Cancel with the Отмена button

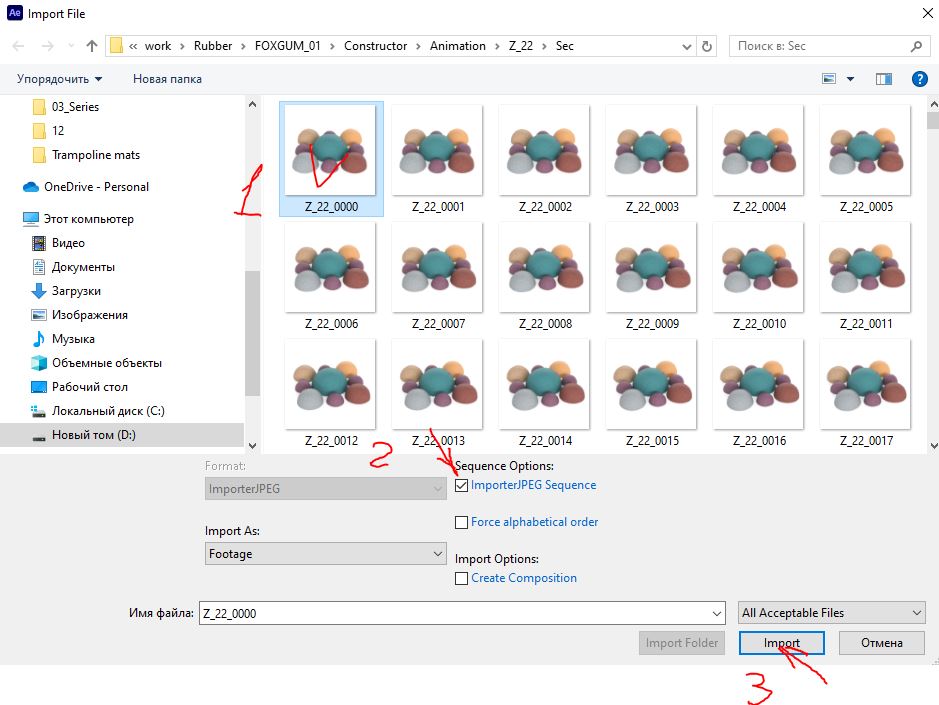click(882, 643)
